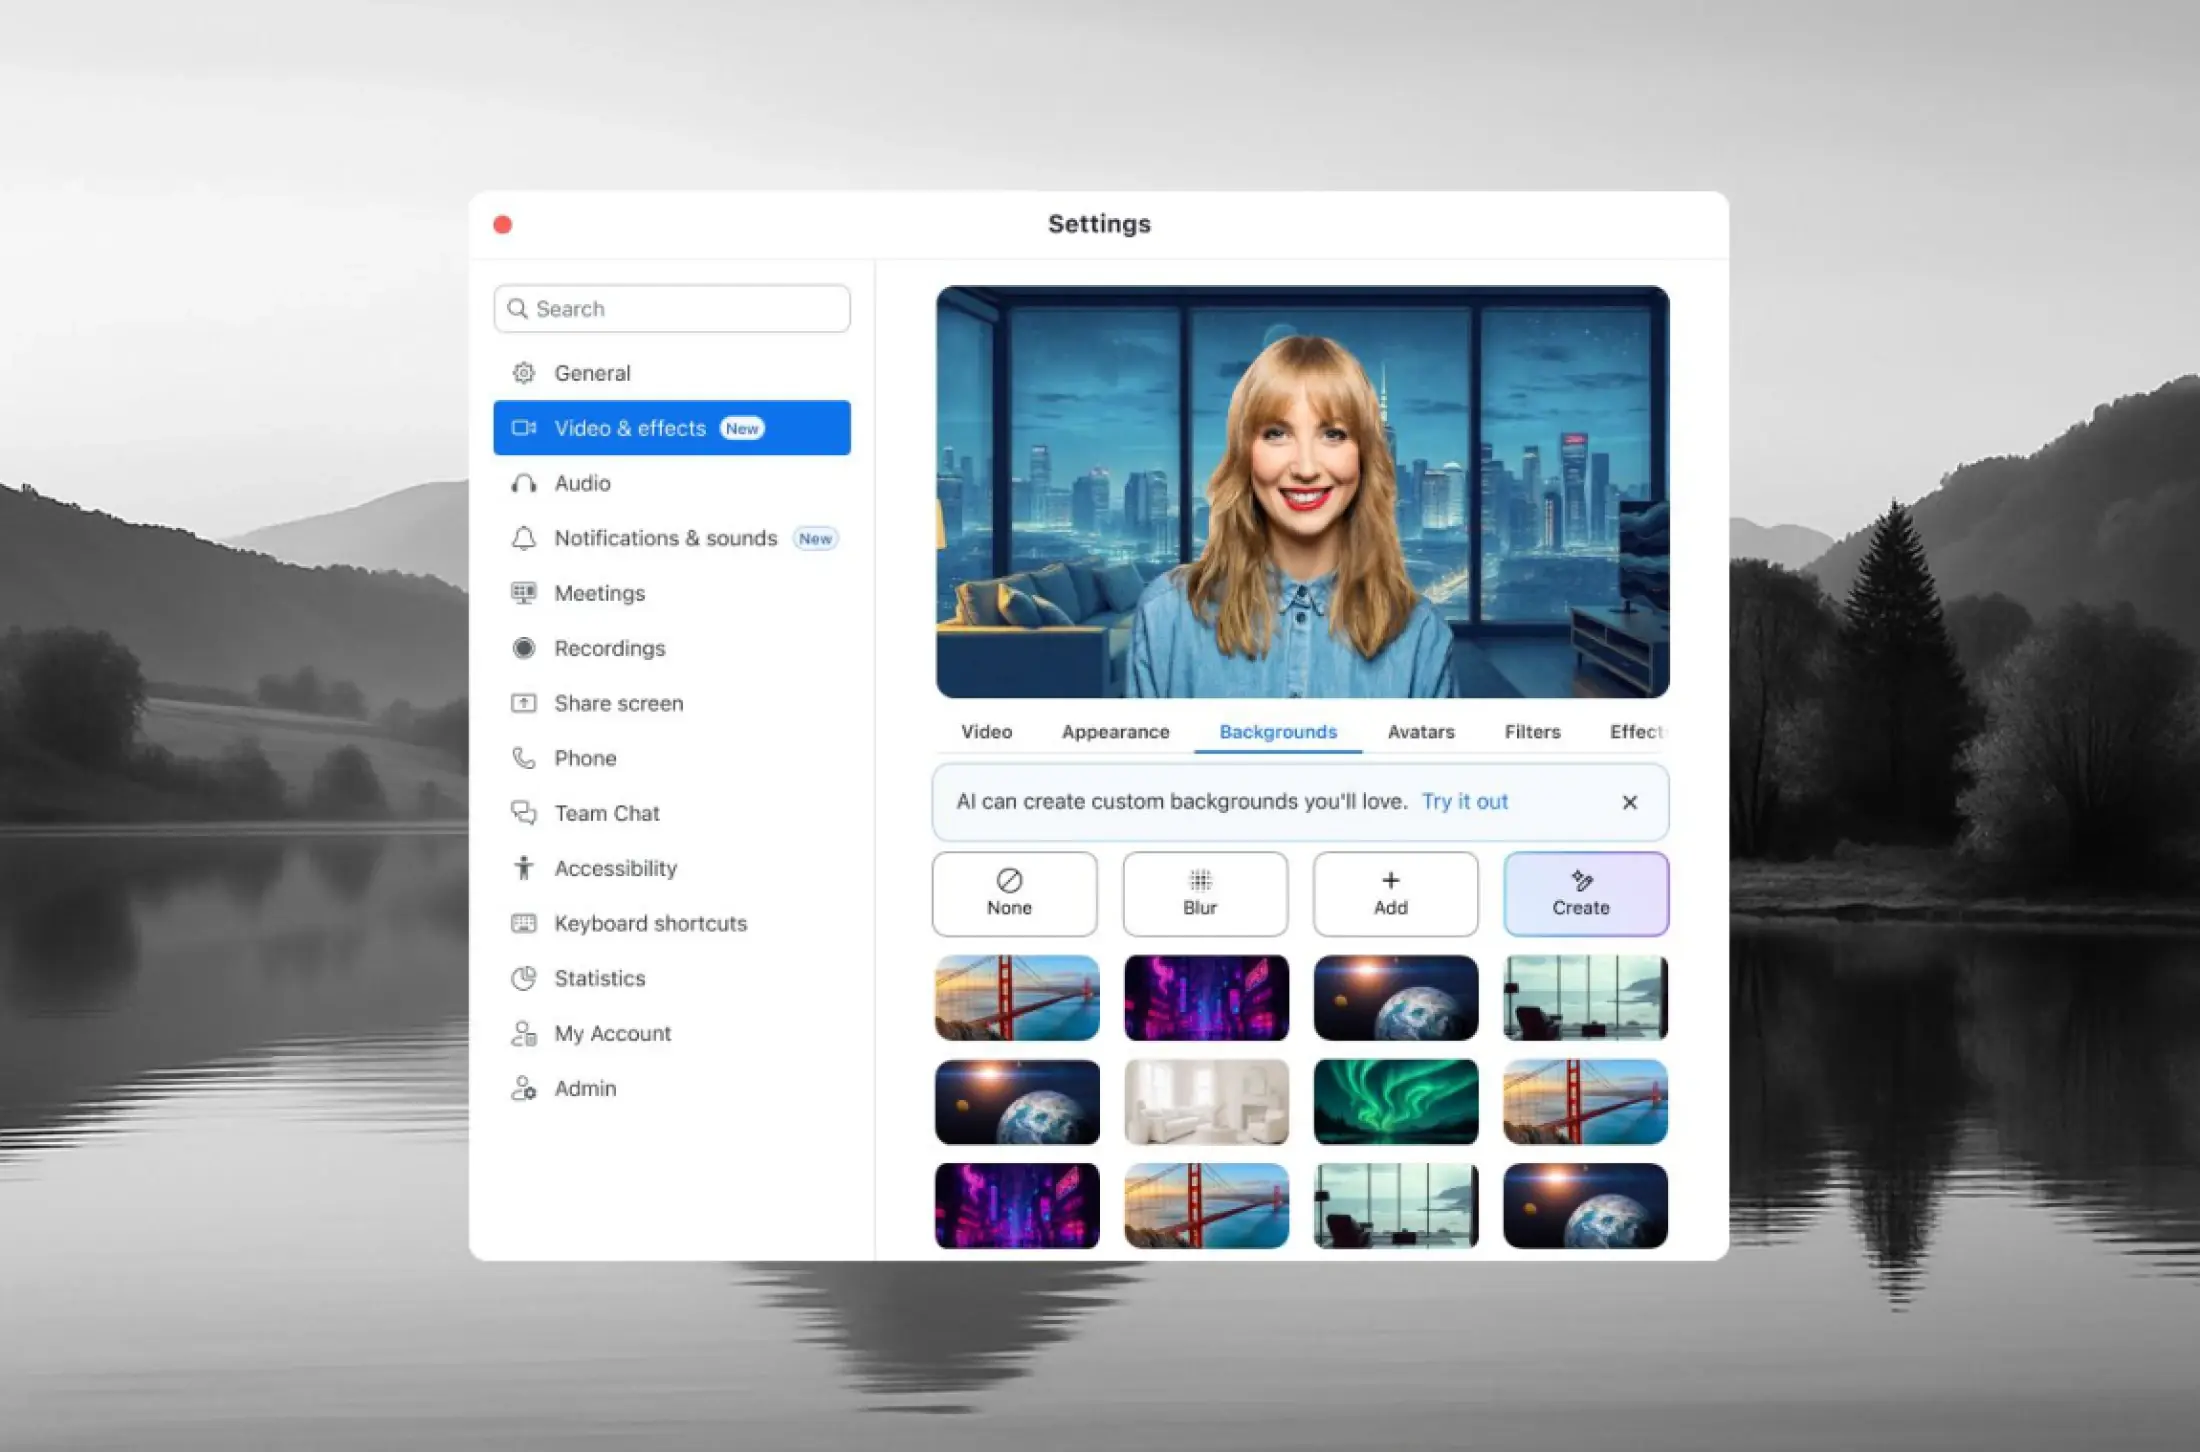Follow the Try it out link

tap(1464, 802)
